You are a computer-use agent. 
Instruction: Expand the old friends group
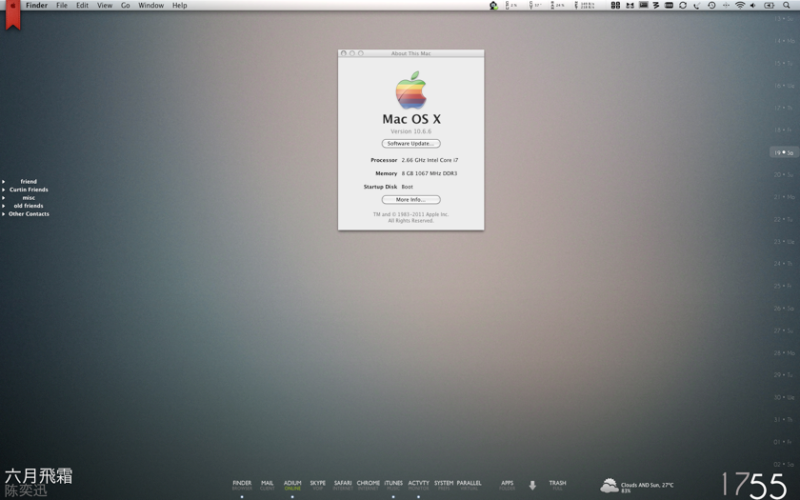click(4, 205)
